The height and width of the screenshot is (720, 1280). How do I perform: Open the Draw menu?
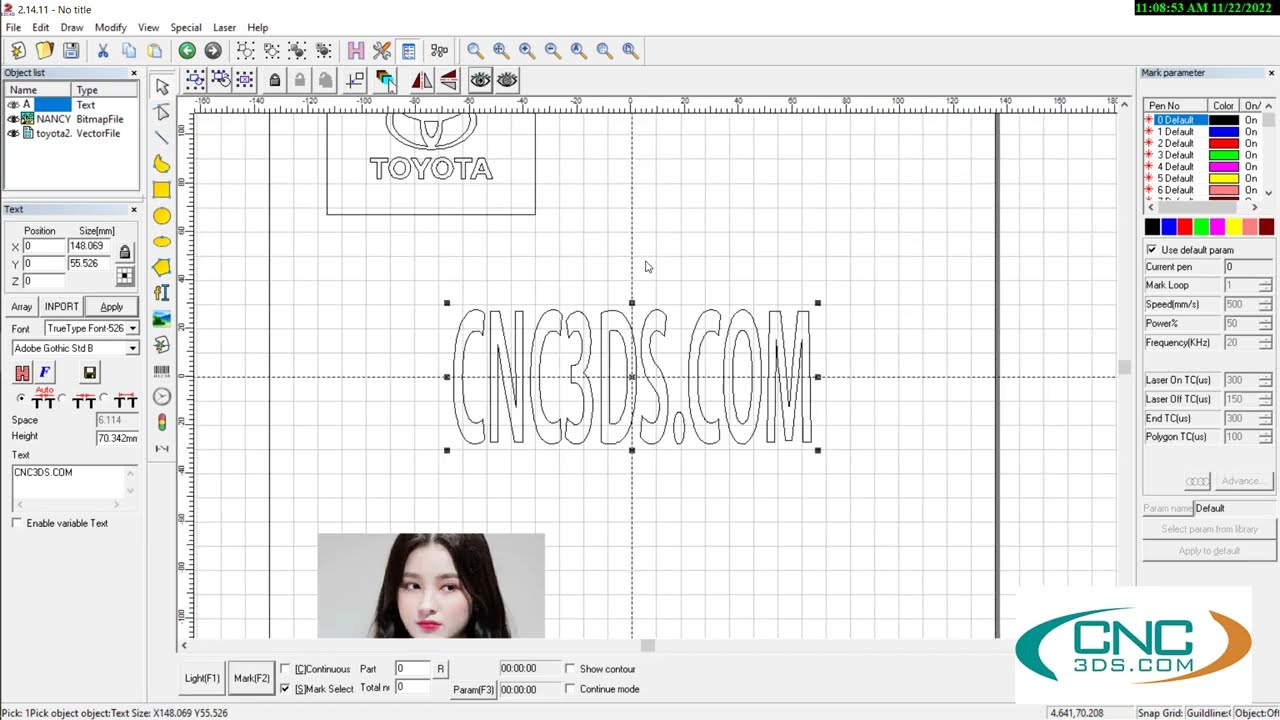point(72,27)
